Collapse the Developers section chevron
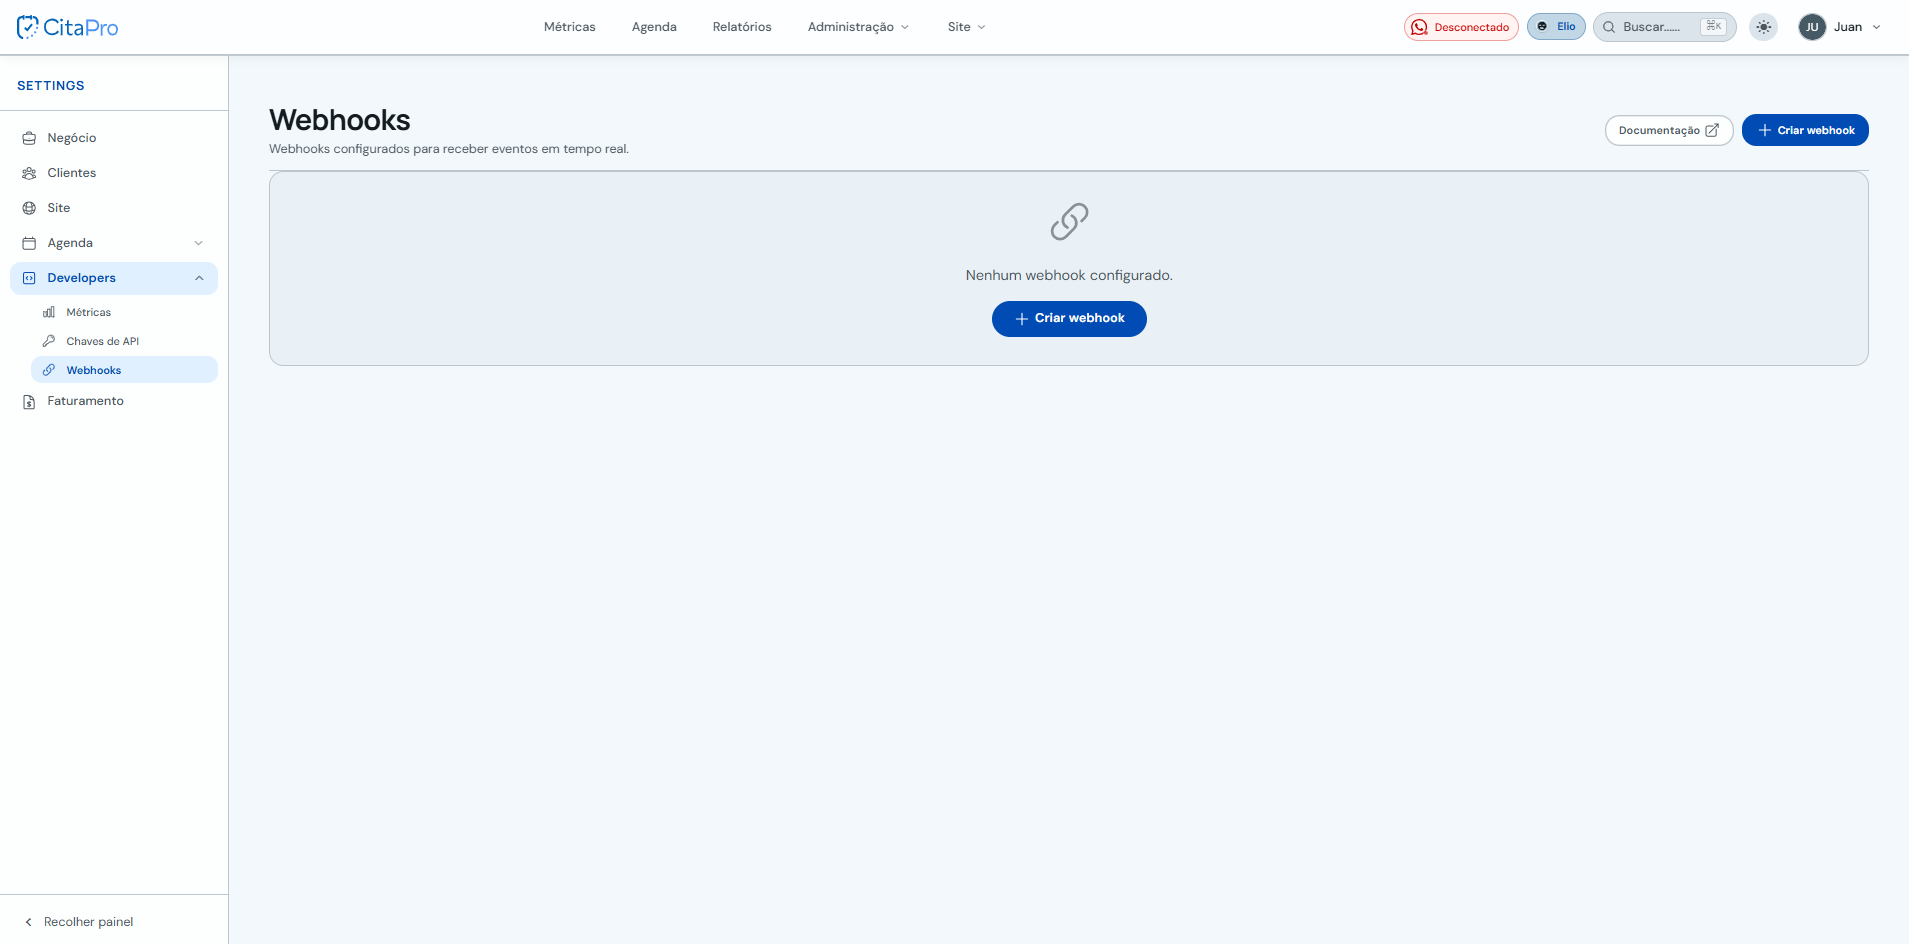This screenshot has height=944, width=1909. (199, 278)
